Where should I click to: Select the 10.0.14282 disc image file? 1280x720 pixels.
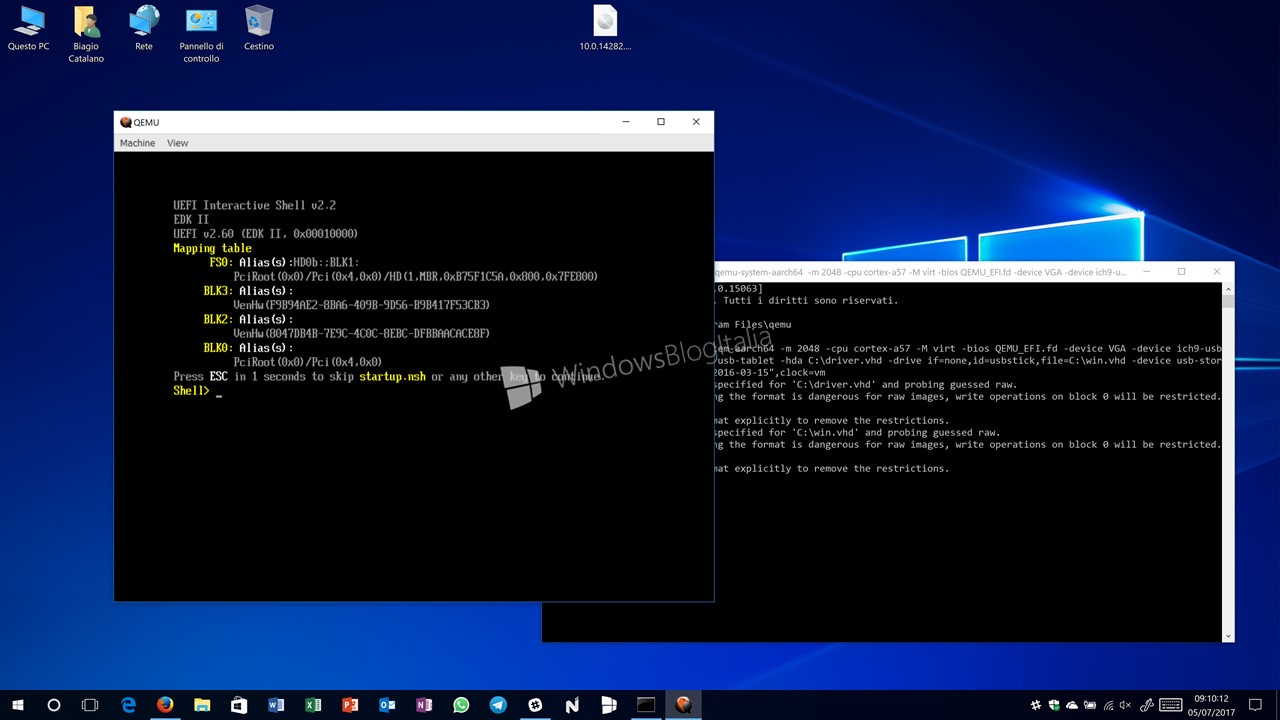[x=605, y=28]
